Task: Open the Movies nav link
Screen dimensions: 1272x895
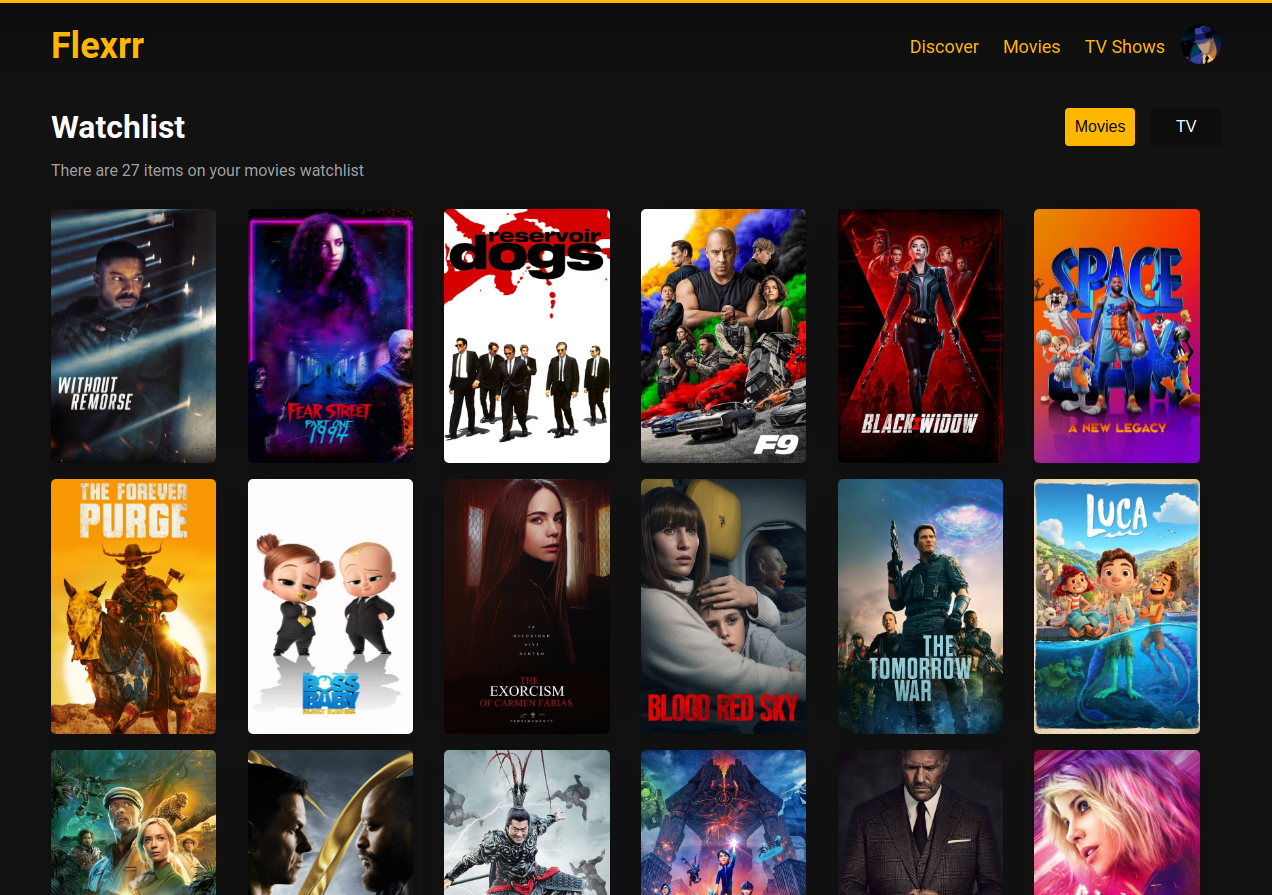Action: pos(1031,47)
